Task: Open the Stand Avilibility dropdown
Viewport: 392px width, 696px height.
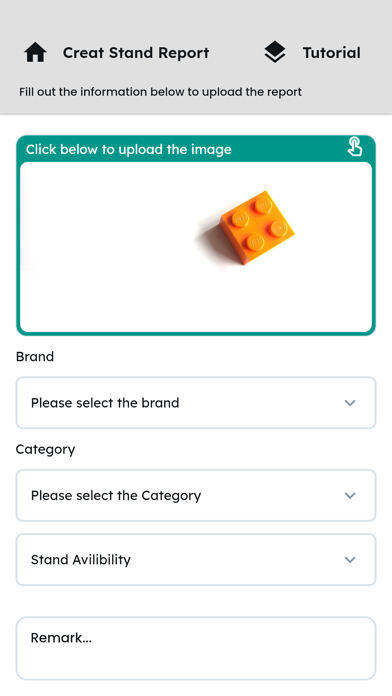Action: [x=196, y=559]
